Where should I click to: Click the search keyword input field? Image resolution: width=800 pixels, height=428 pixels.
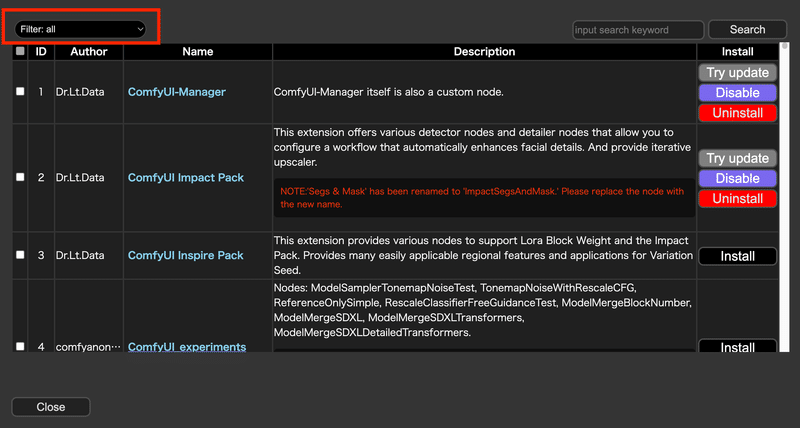click(x=638, y=30)
